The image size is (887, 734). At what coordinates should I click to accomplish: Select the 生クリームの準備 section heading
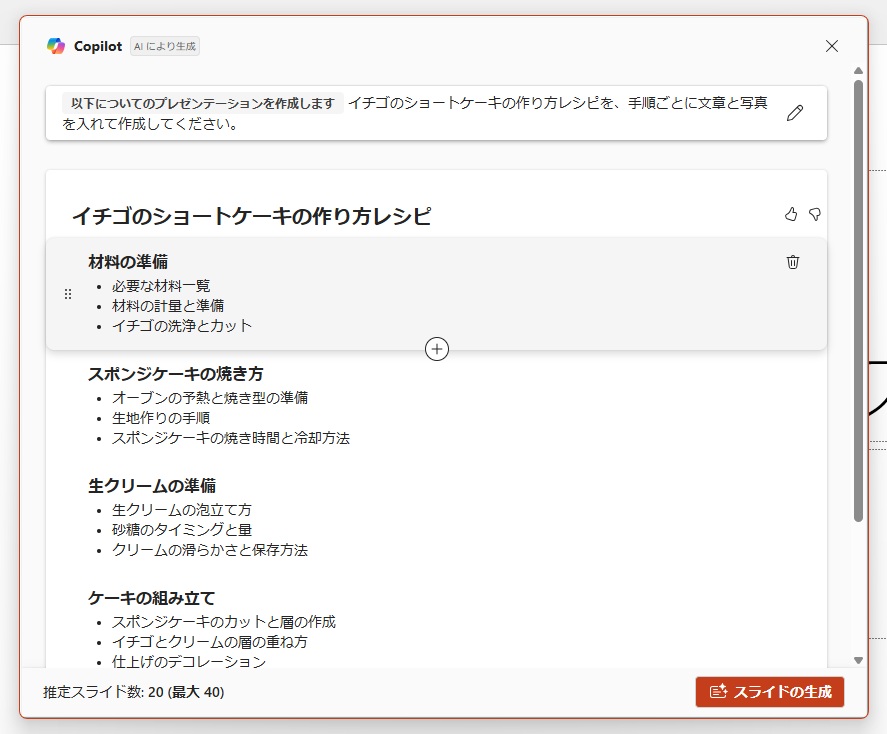(x=152, y=486)
